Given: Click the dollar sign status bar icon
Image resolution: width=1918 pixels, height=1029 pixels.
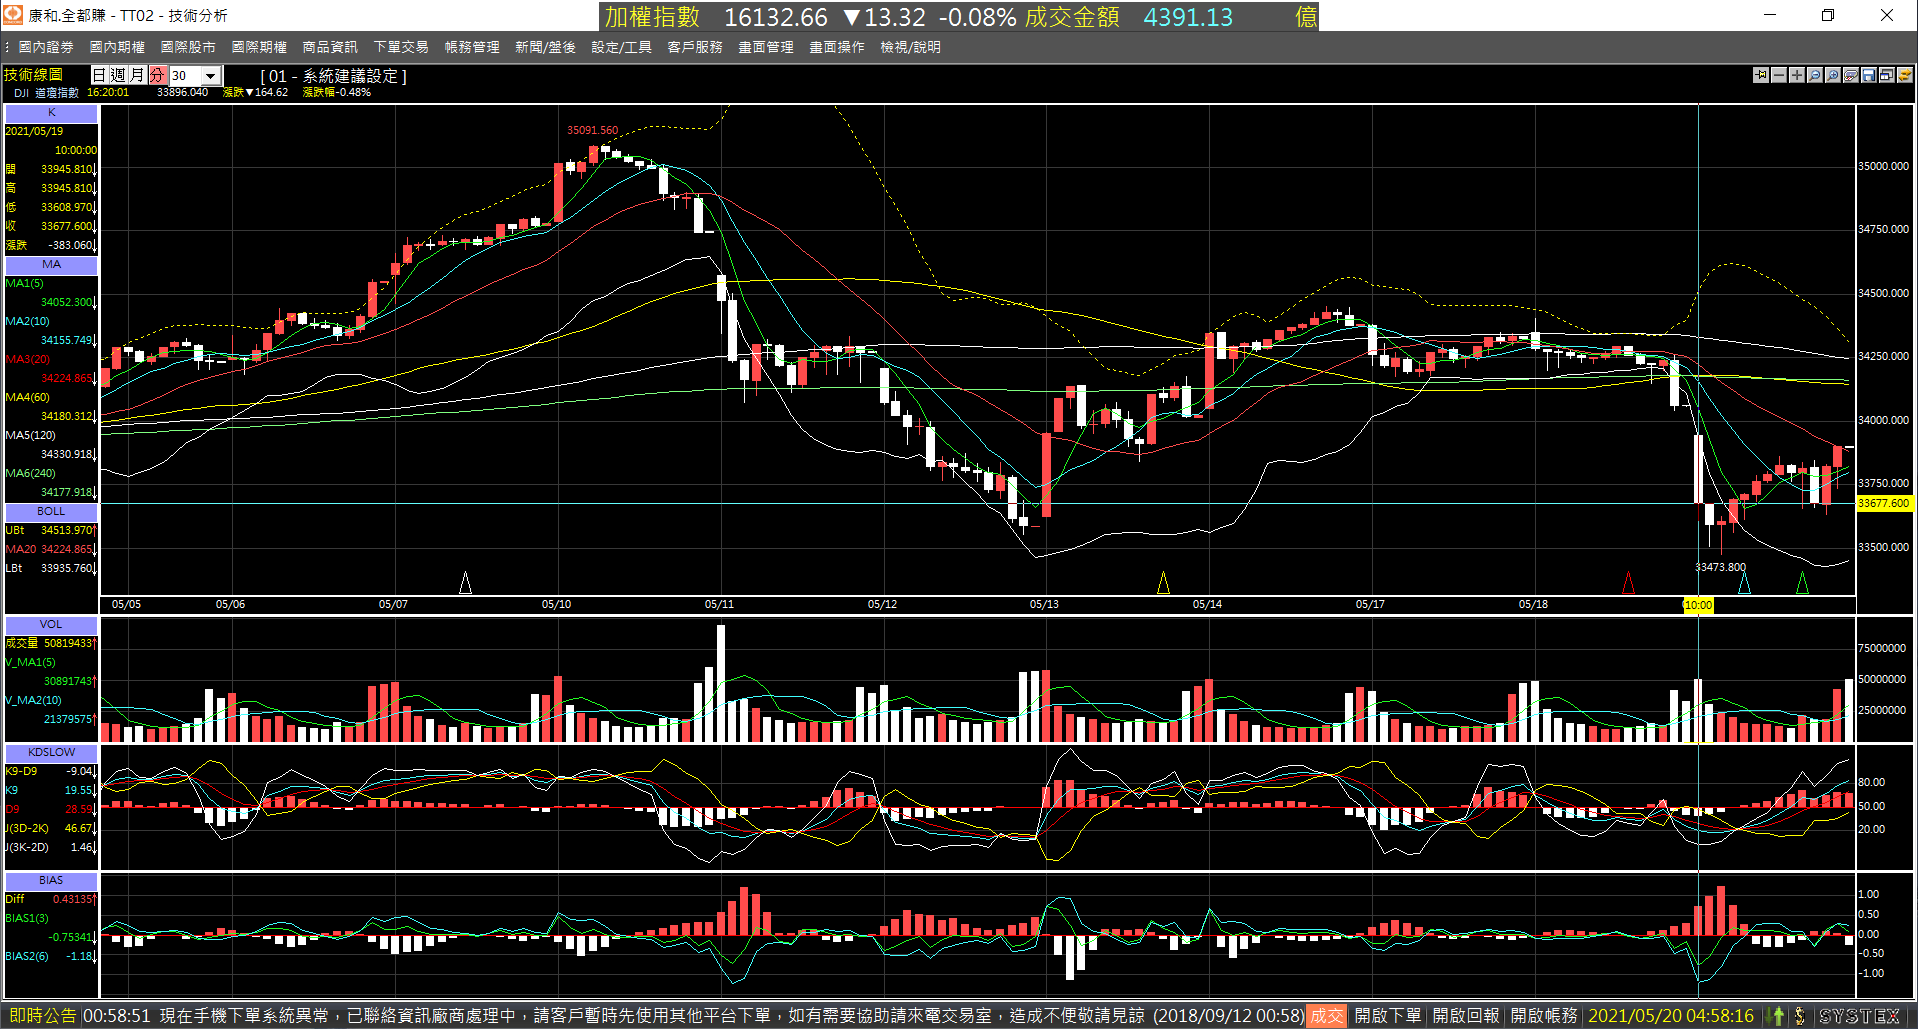Looking at the screenshot, I should click(x=1800, y=1015).
